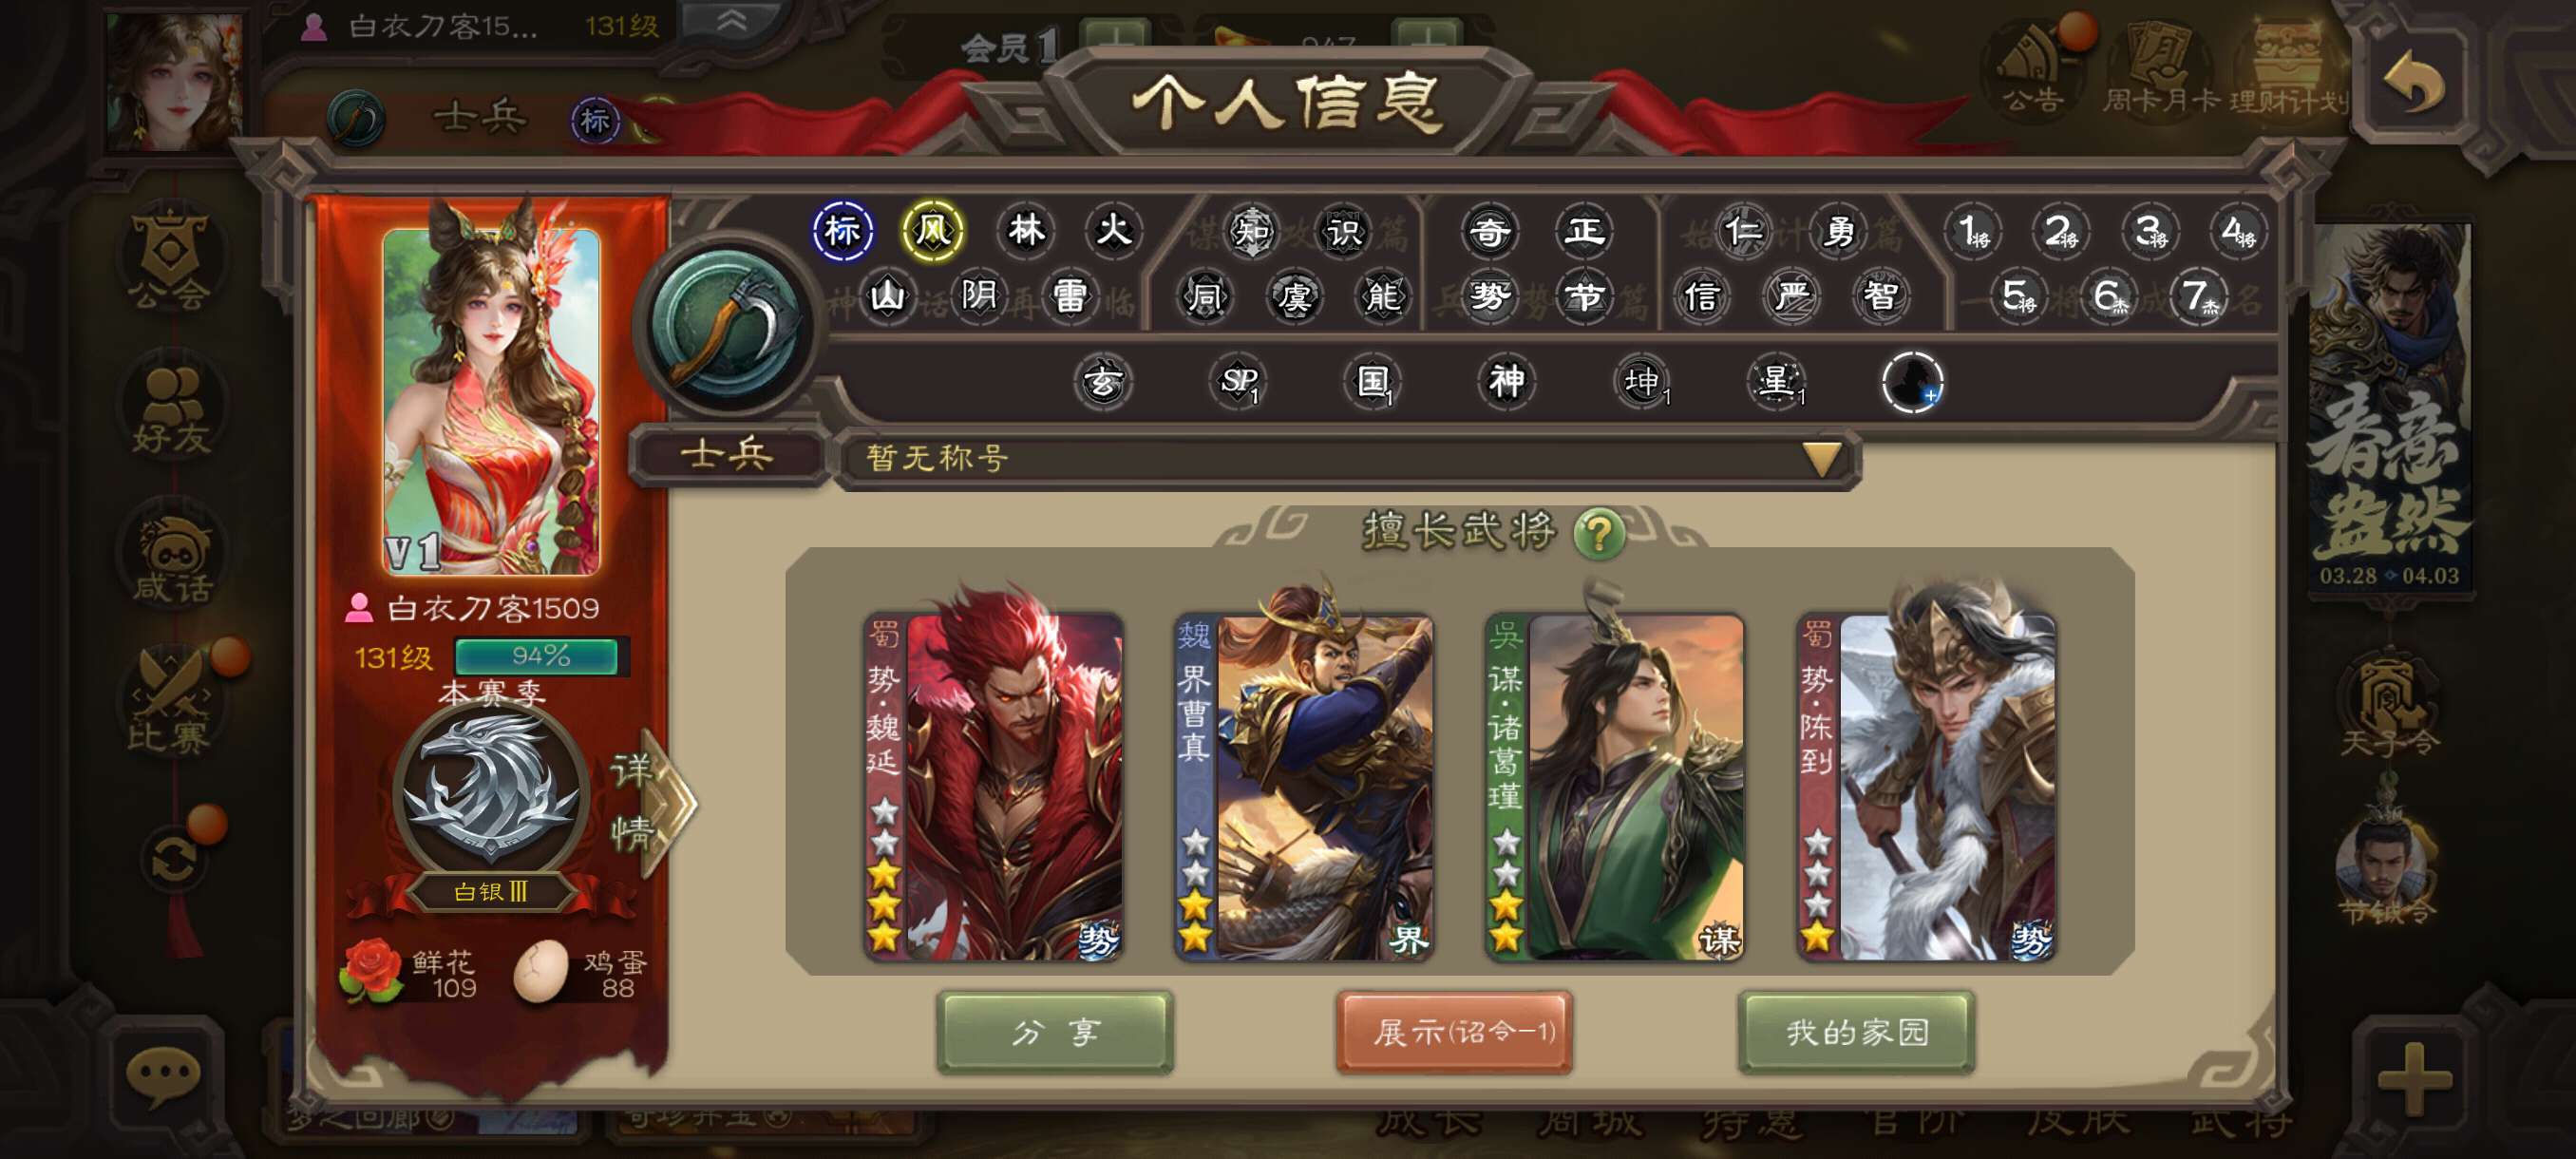Collapse the top player bar chevron
This screenshot has width=2576, height=1159.
pyautogui.click(x=731, y=21)
